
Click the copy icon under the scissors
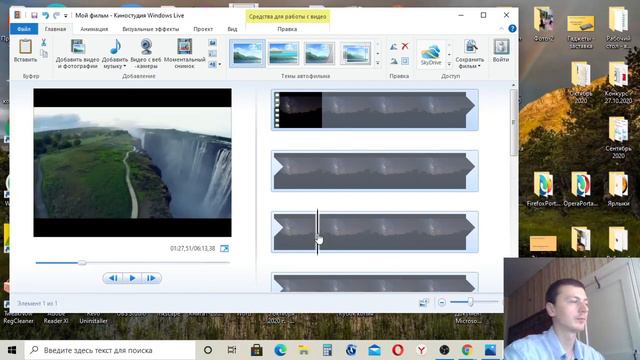44,53
